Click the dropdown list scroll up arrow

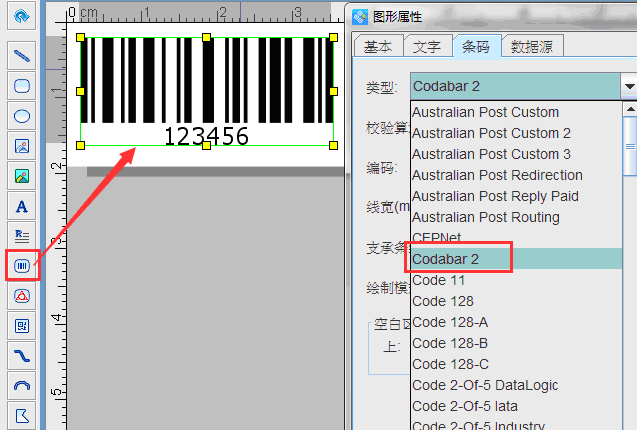(630, 109)
